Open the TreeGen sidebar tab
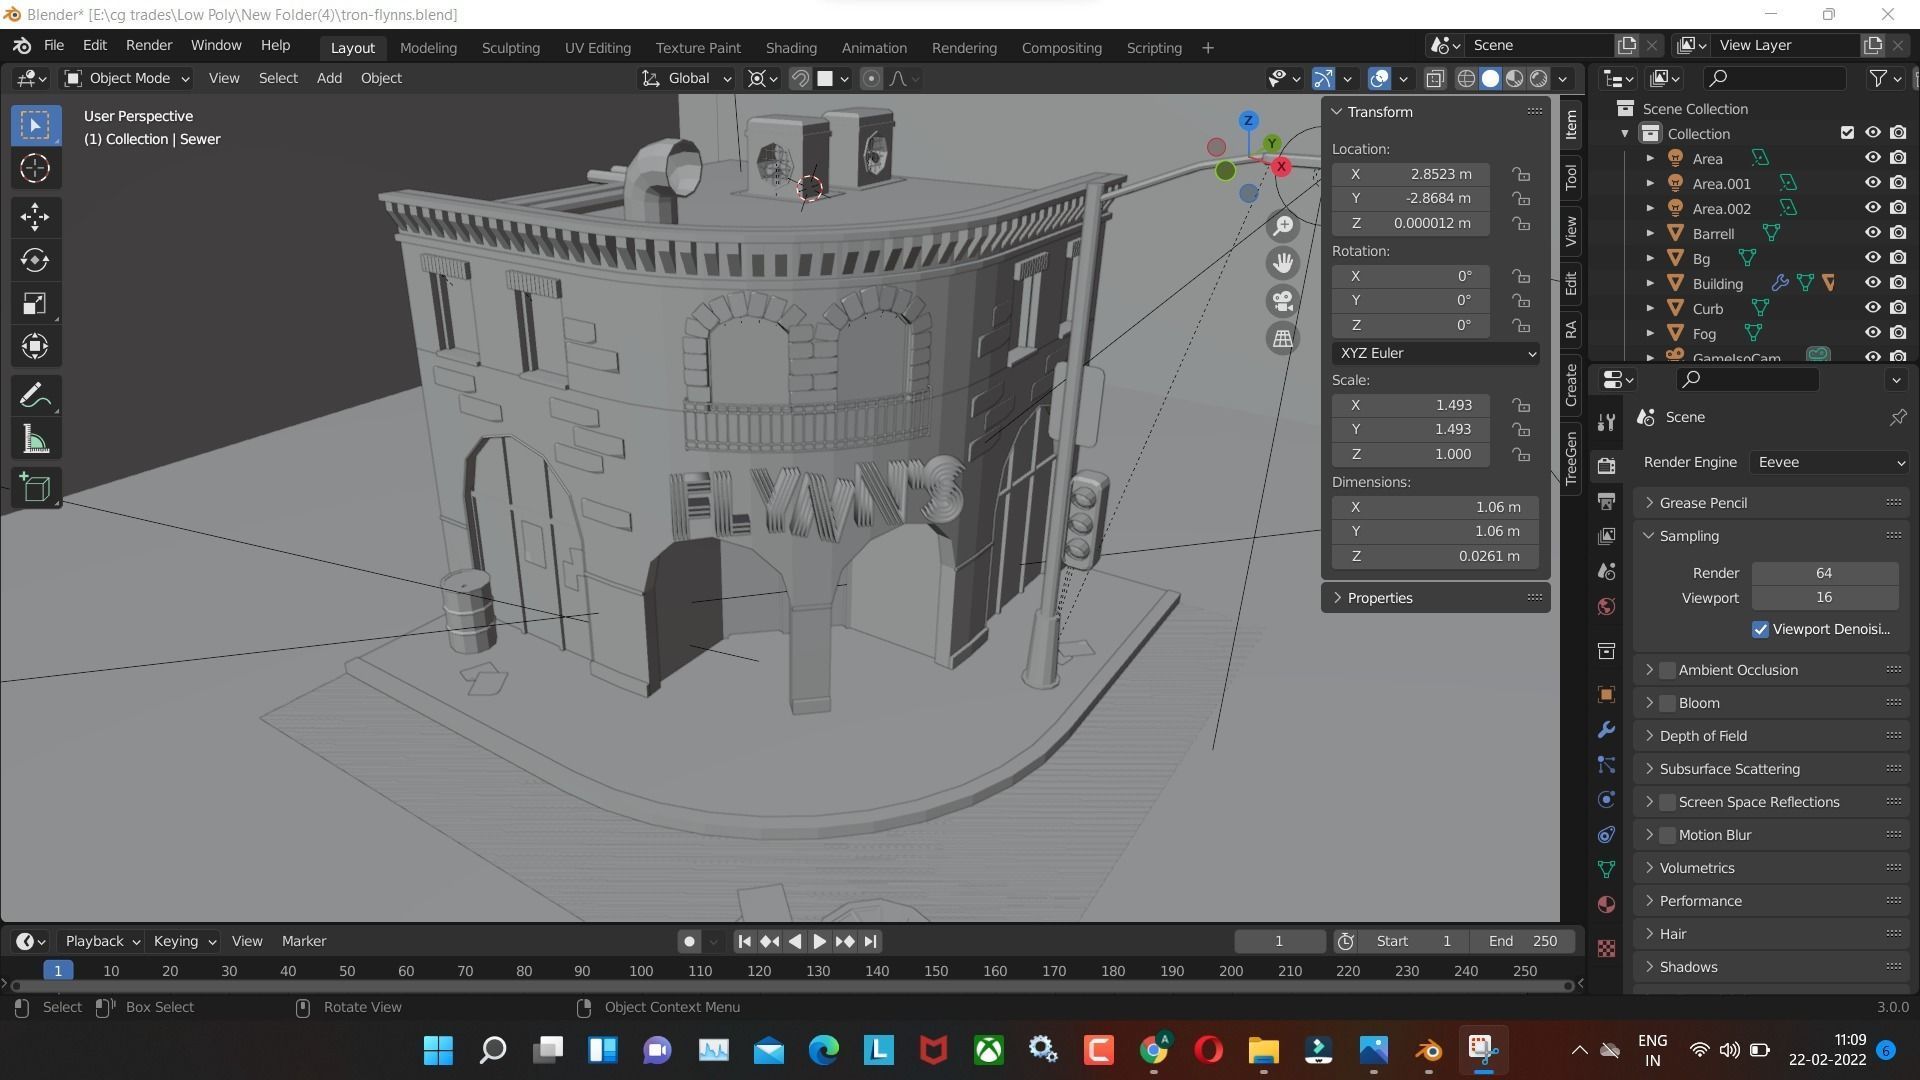The width and height of the screenshot is (1920, 1080). (x=1571, y=458)
